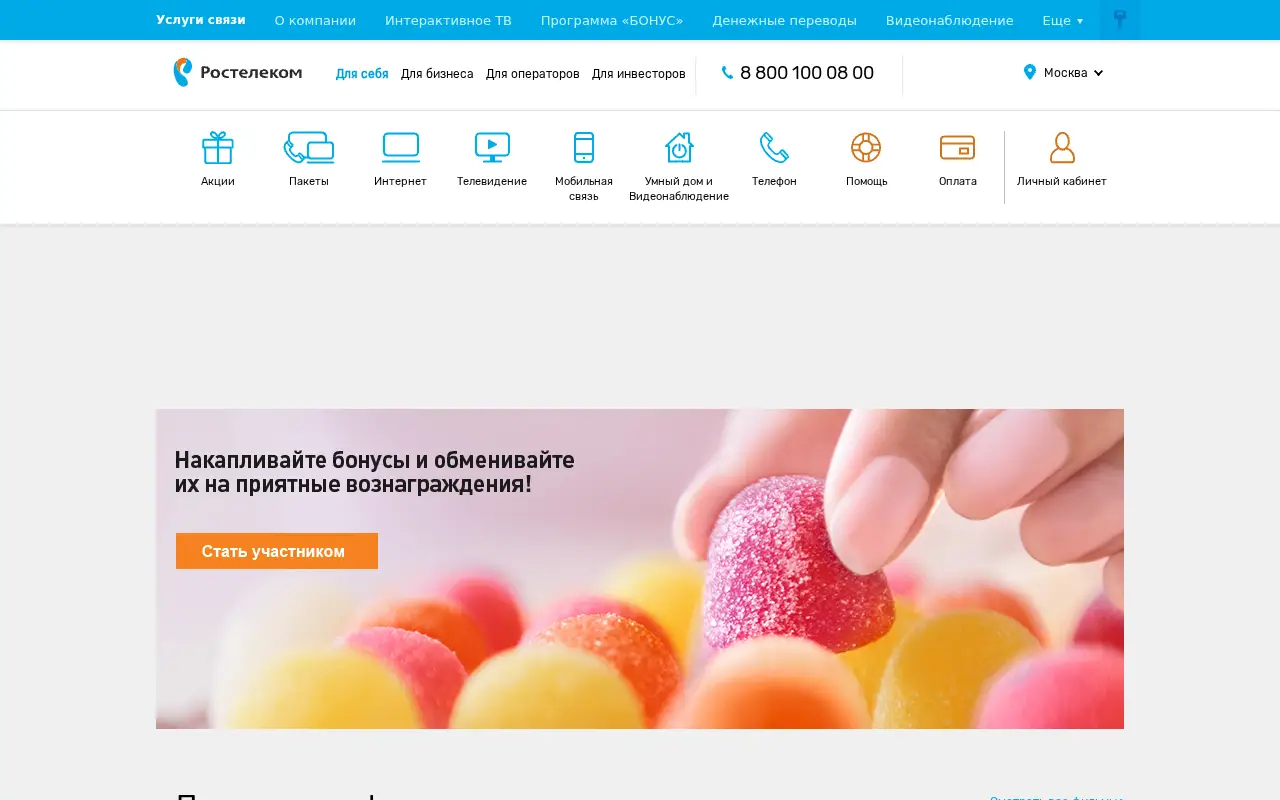Screen dimensions: 1280x800
Task: Select Умный дом и Видеонаблюдение icon
Action: click(x=679, y=148)
